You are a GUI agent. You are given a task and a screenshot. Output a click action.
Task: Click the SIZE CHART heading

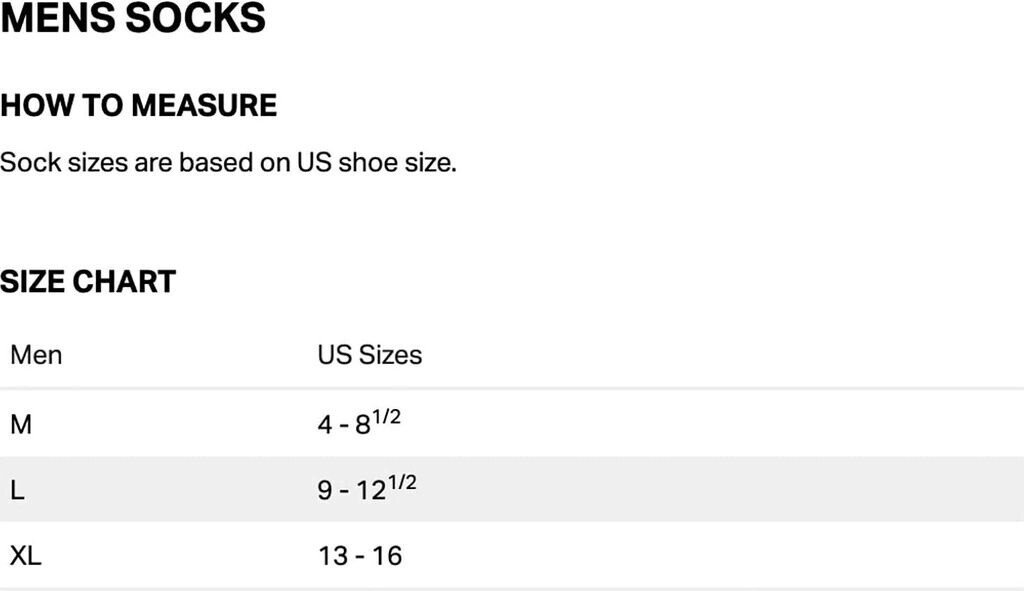tap(88, 282)
